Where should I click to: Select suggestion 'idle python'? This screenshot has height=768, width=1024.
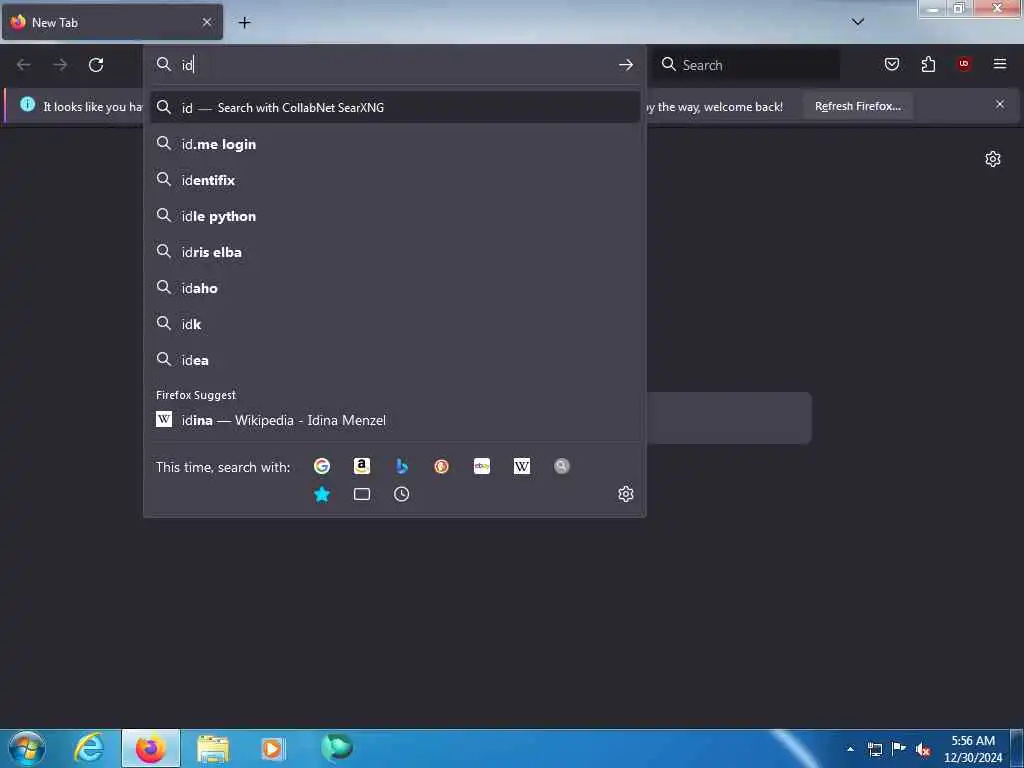[394, 216]
